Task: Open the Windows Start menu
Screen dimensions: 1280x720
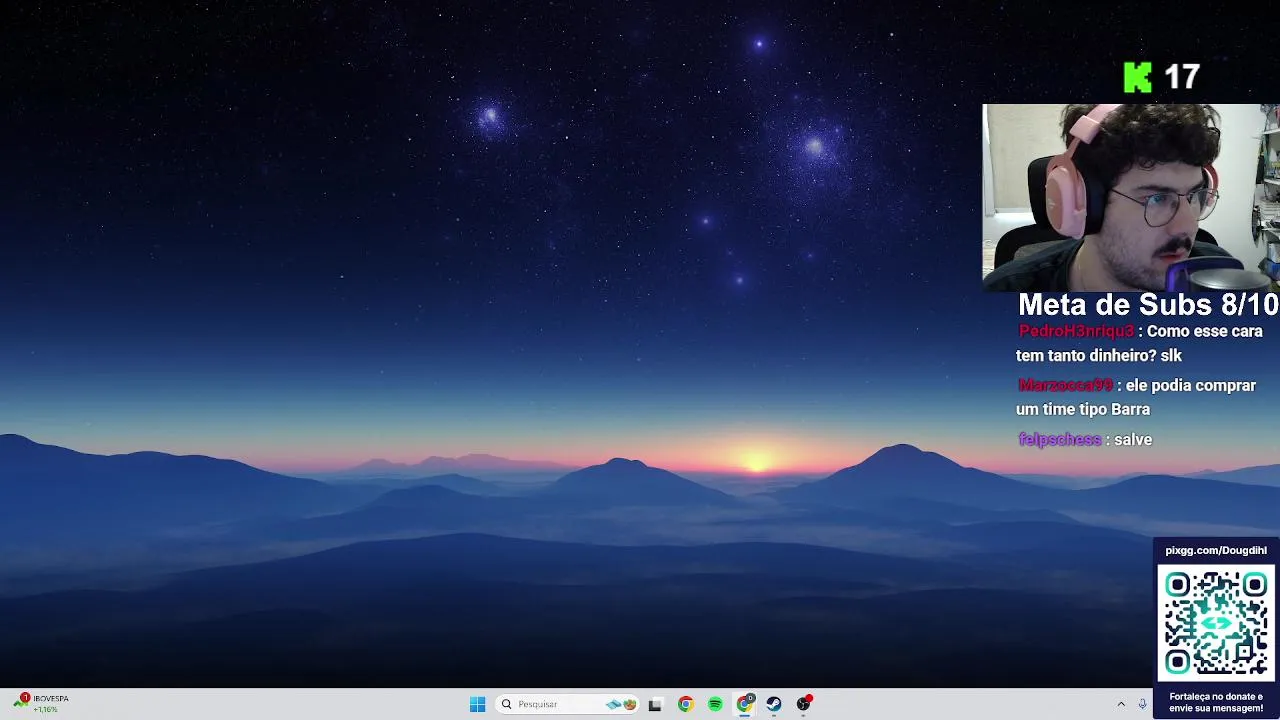Action: pyautogui.click(x=477, y=704)
